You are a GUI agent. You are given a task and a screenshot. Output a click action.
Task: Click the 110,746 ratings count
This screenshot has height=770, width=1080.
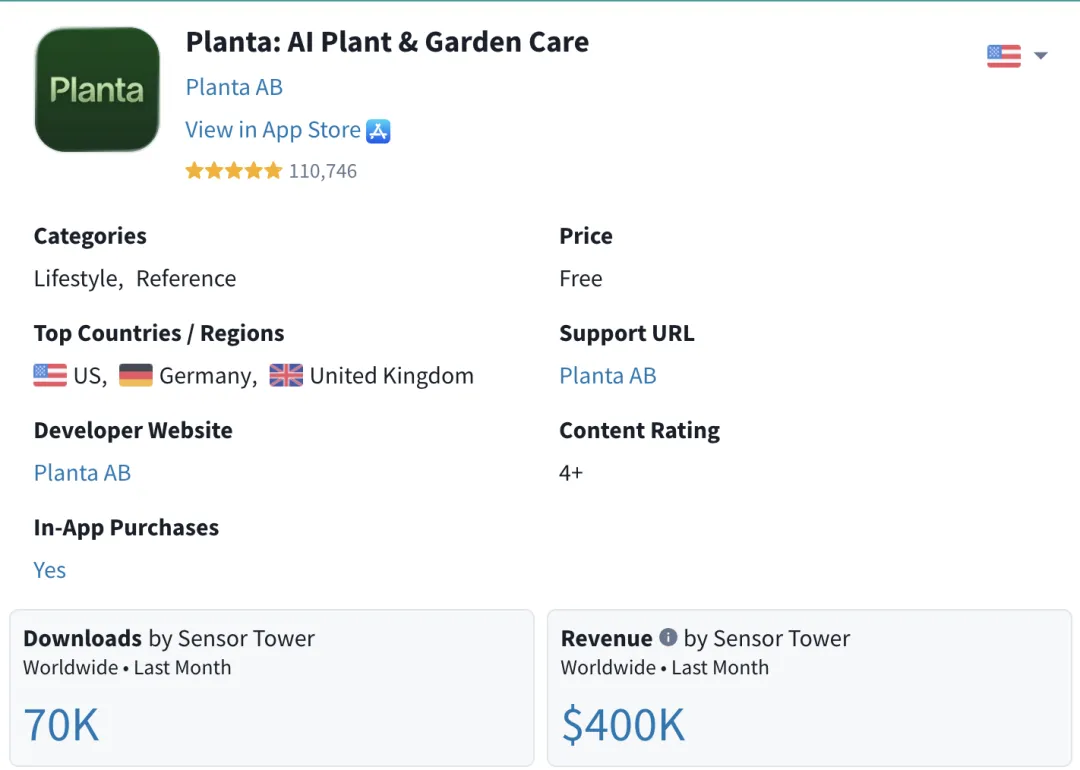(322, 171)
